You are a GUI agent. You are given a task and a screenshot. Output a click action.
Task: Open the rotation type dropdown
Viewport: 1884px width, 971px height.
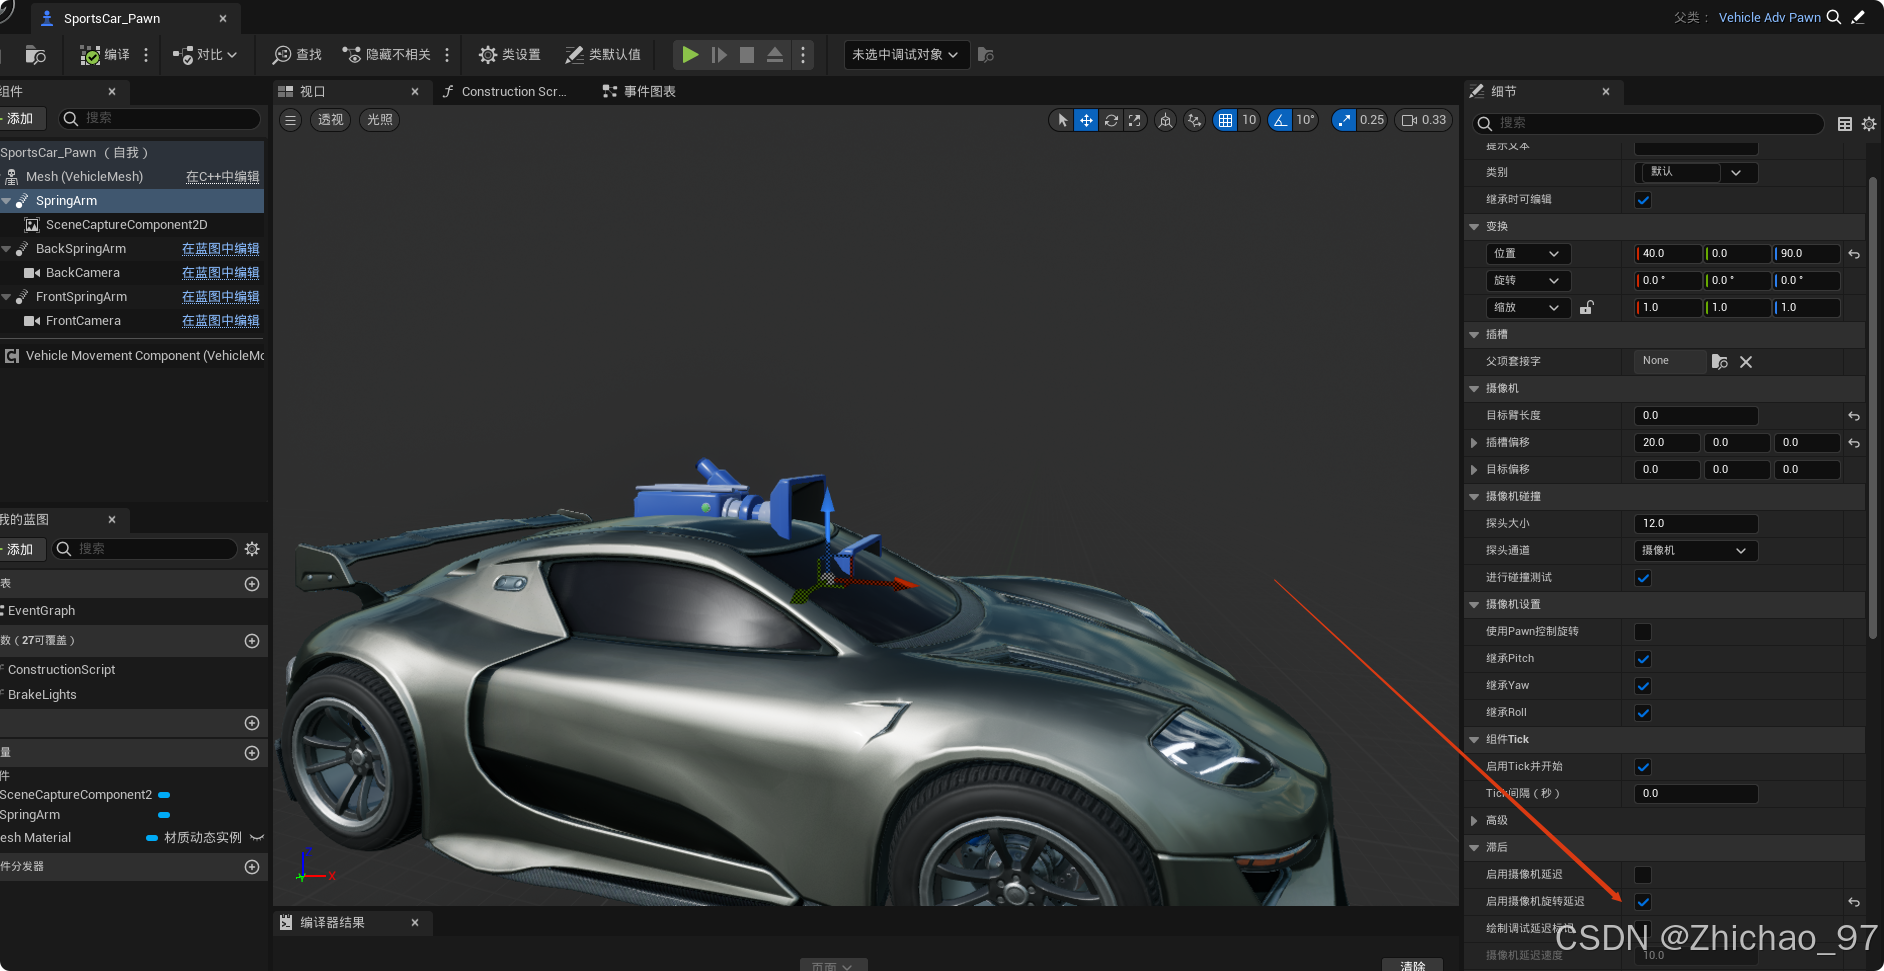(x=1528, y=281)
